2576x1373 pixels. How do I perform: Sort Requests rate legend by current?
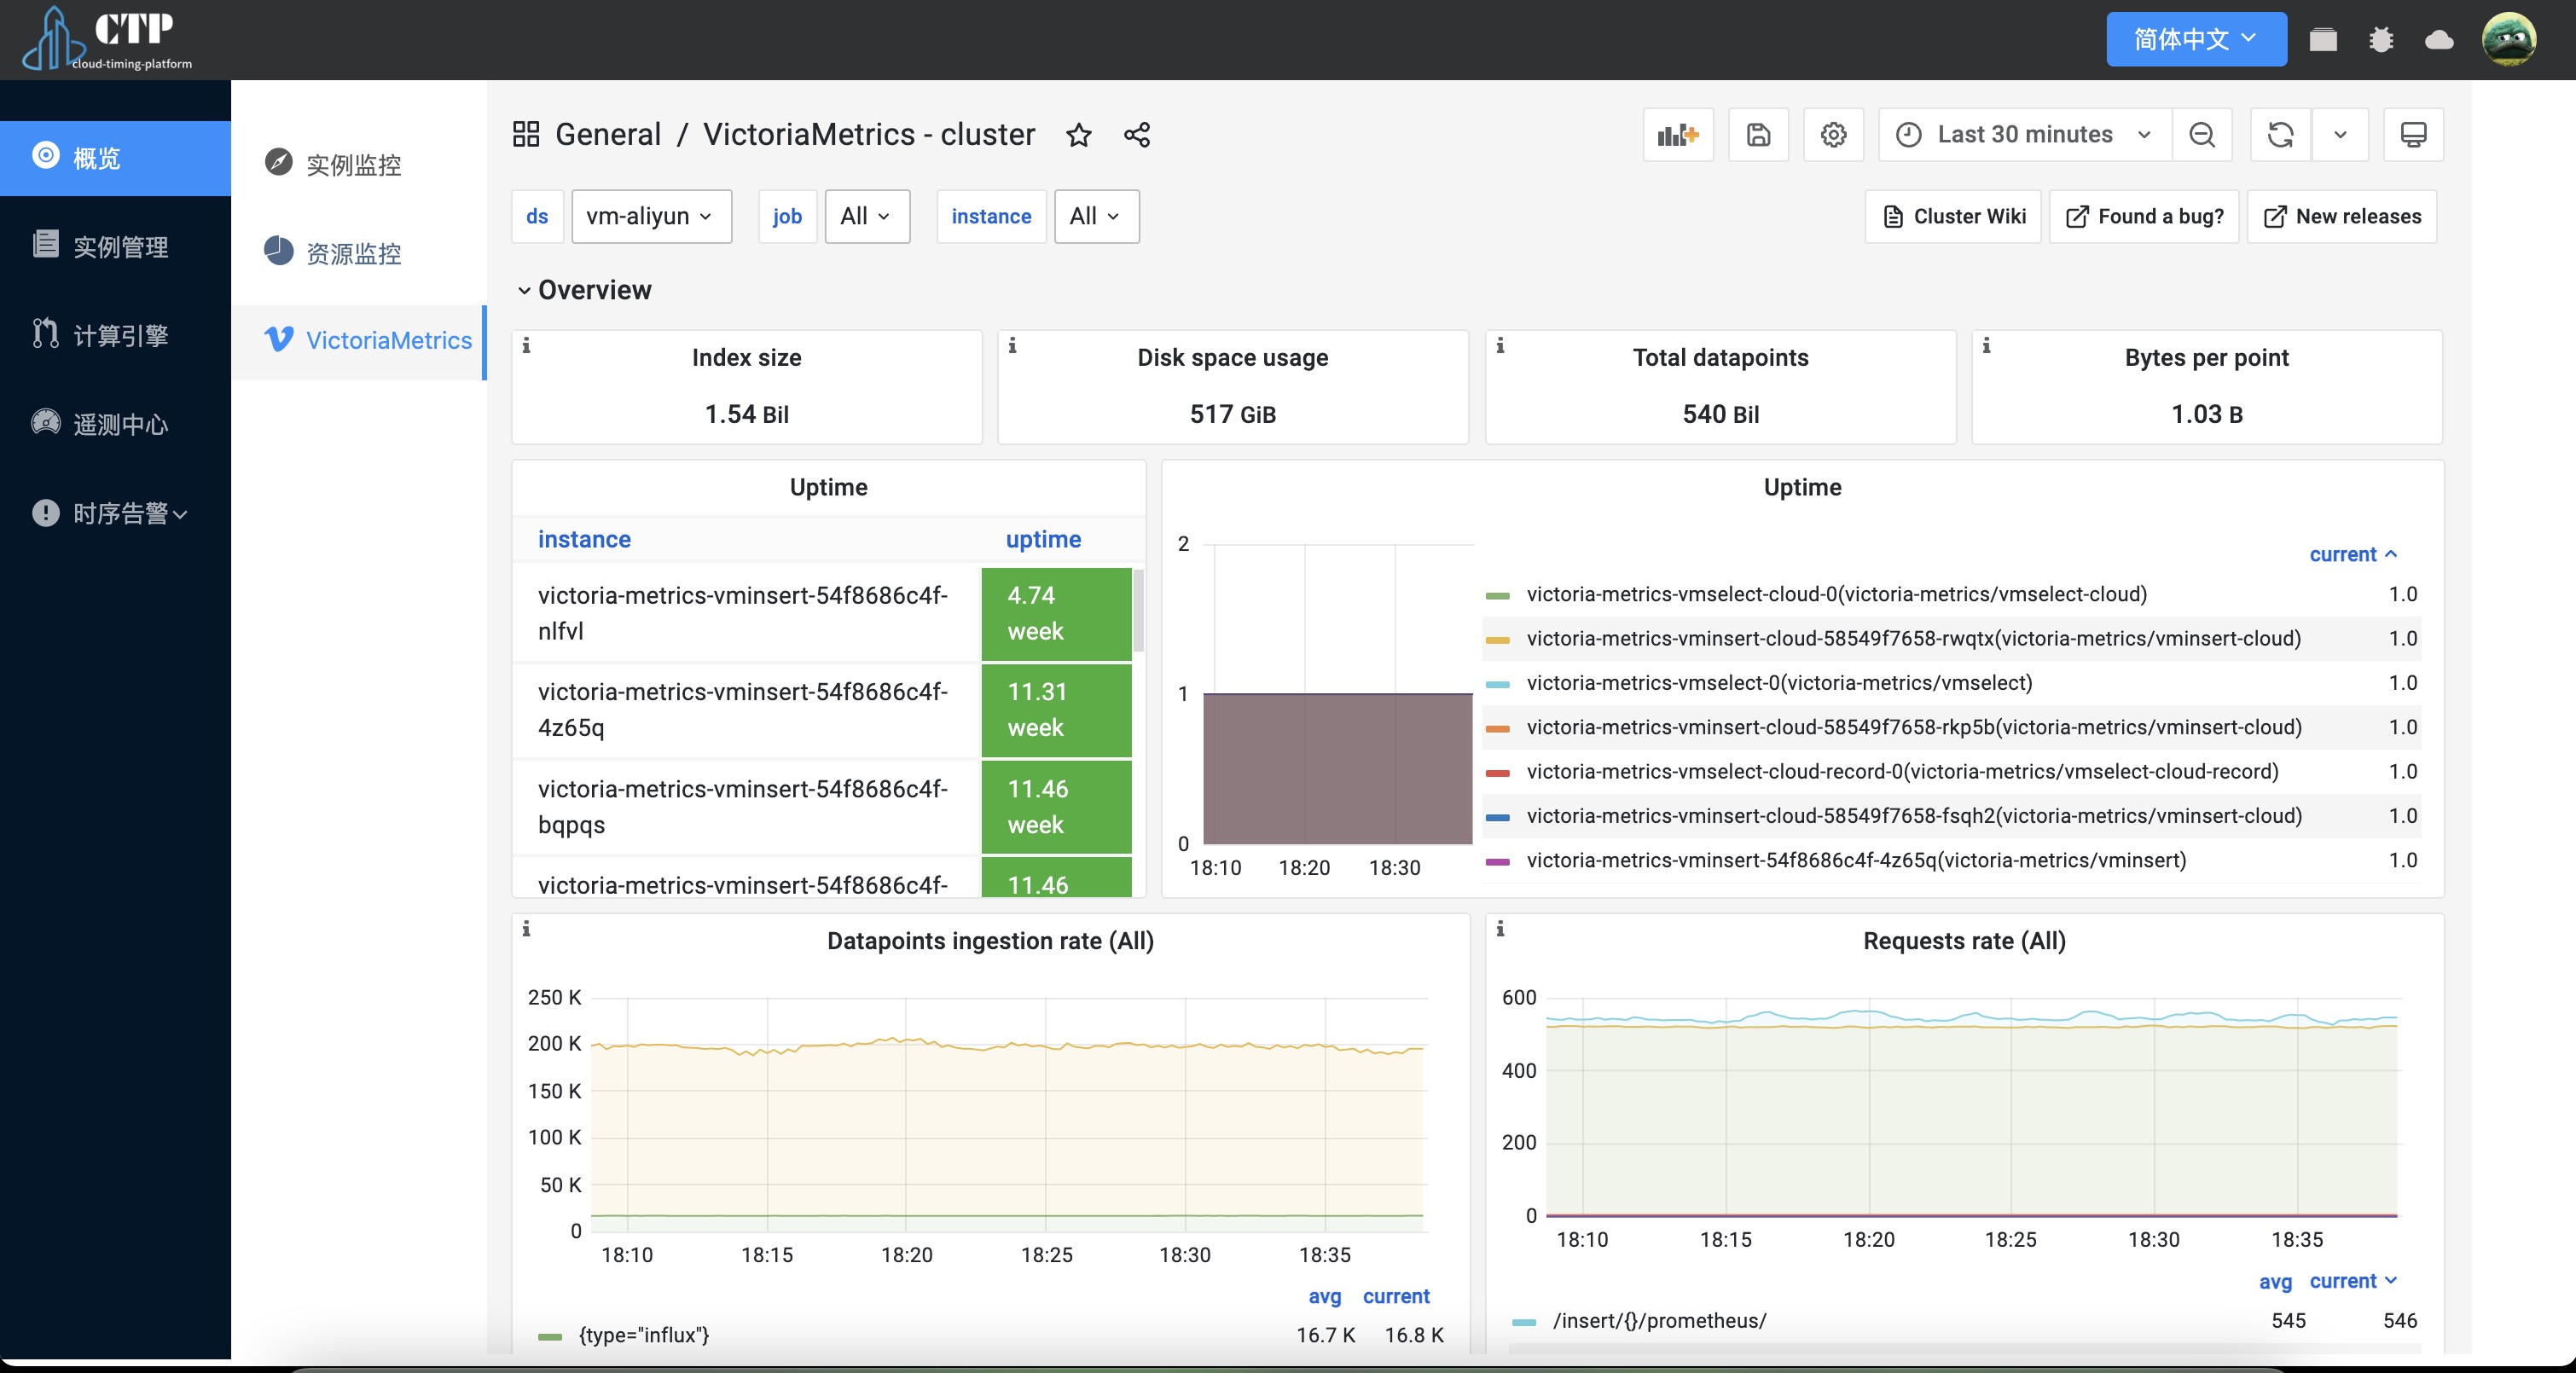coord(2353,1281)
